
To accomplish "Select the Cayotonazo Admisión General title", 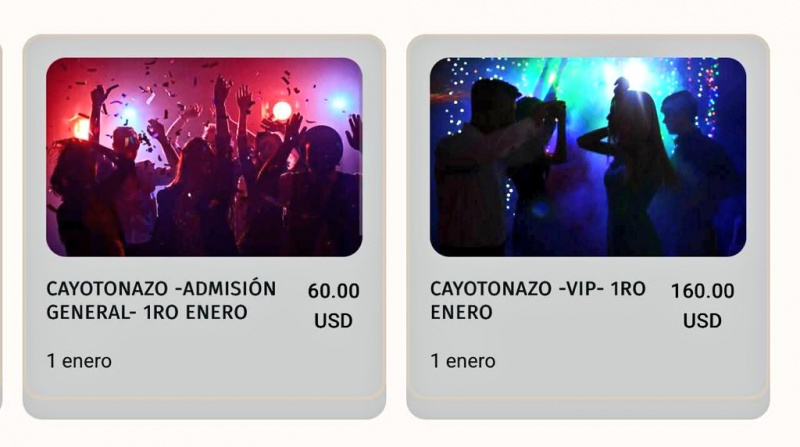I will (161, 301).
